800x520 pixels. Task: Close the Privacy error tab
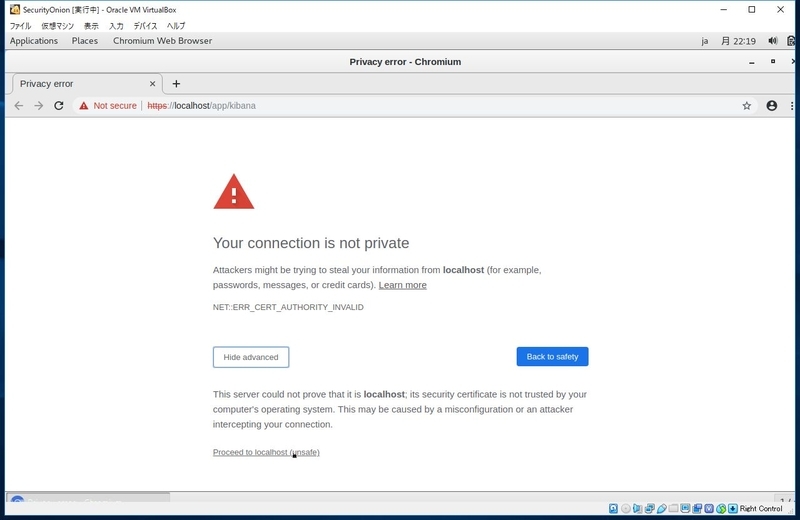[x=152, y=84]
